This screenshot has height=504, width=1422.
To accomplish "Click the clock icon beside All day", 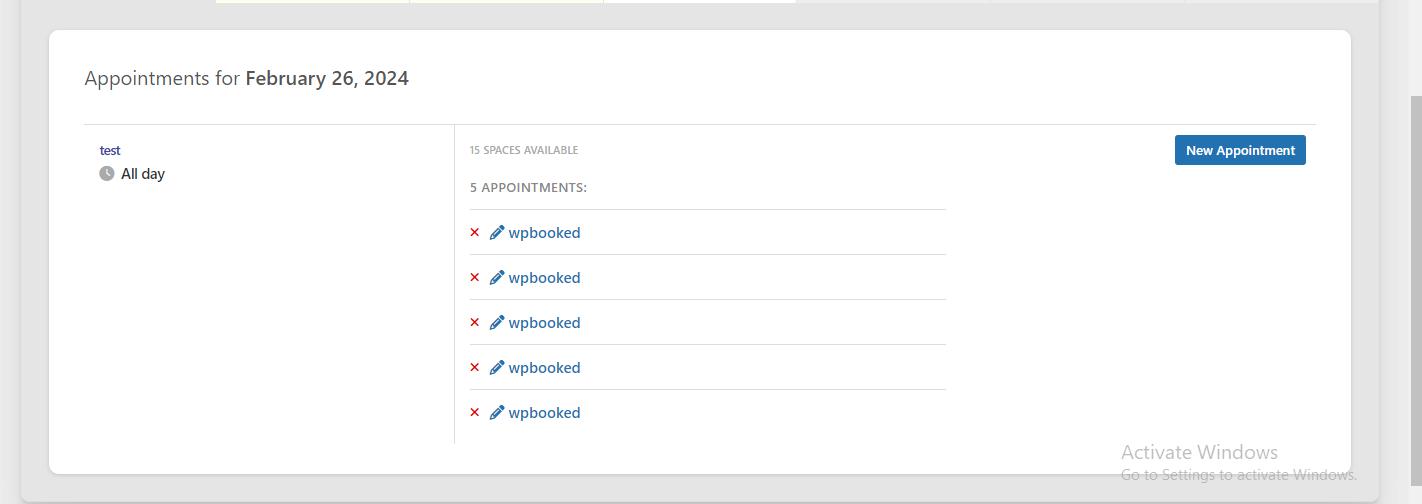I will [107, 174].
